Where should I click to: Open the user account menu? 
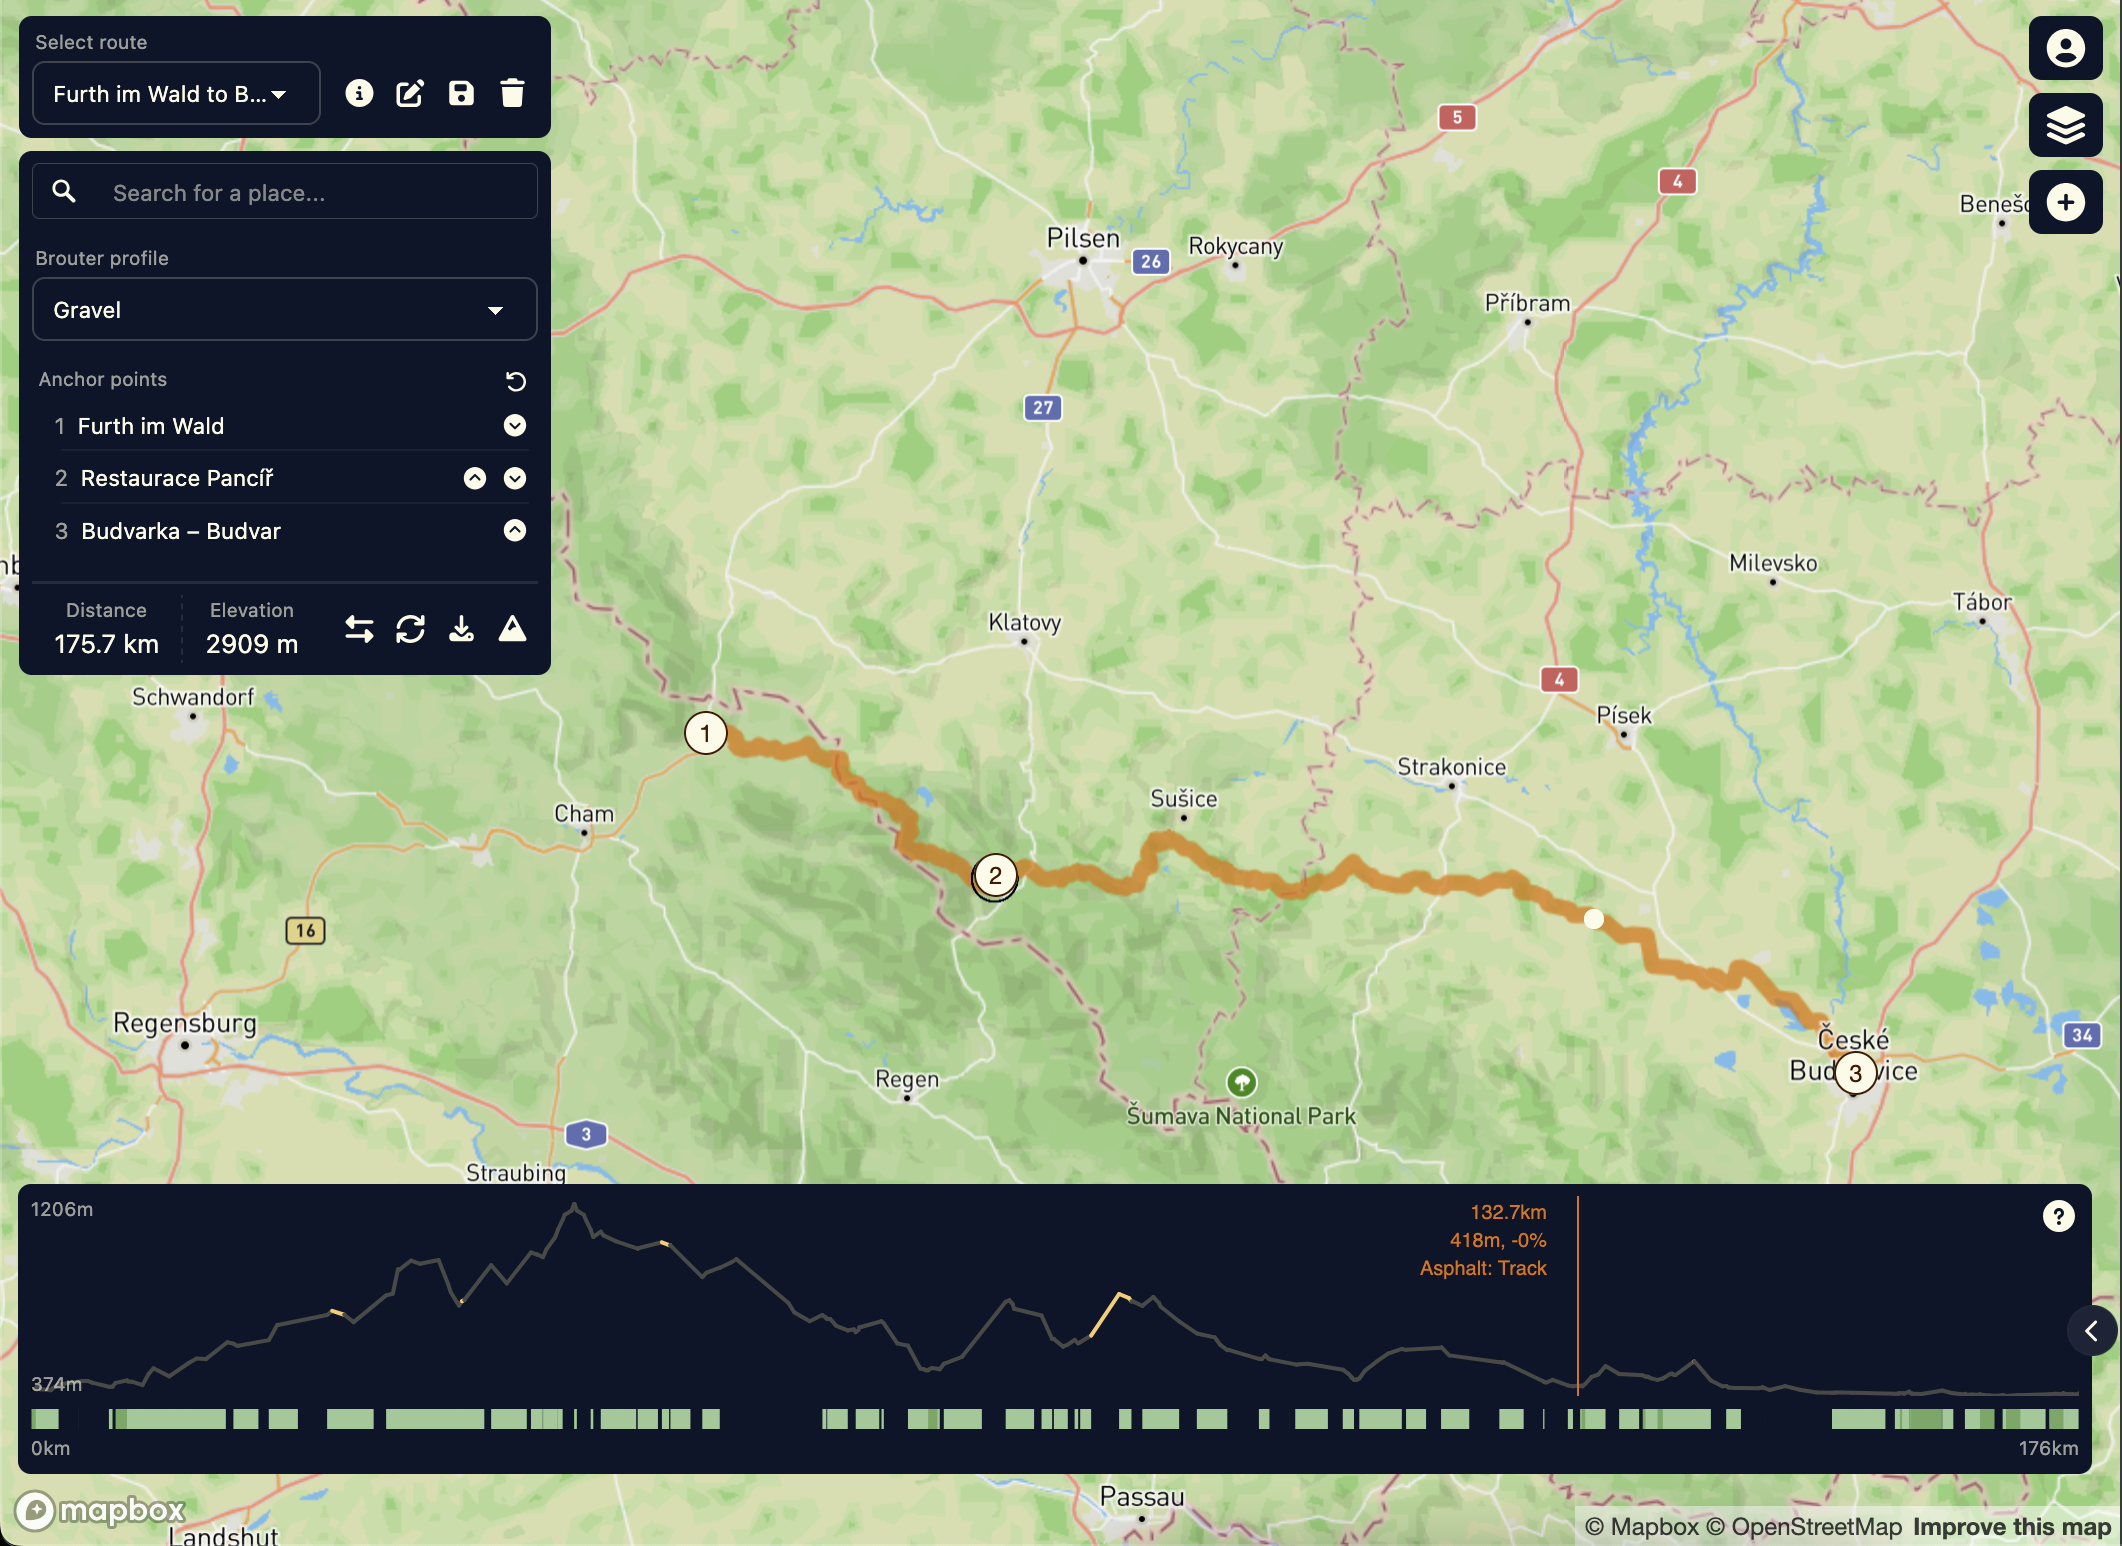click(x=2065, y=48)
